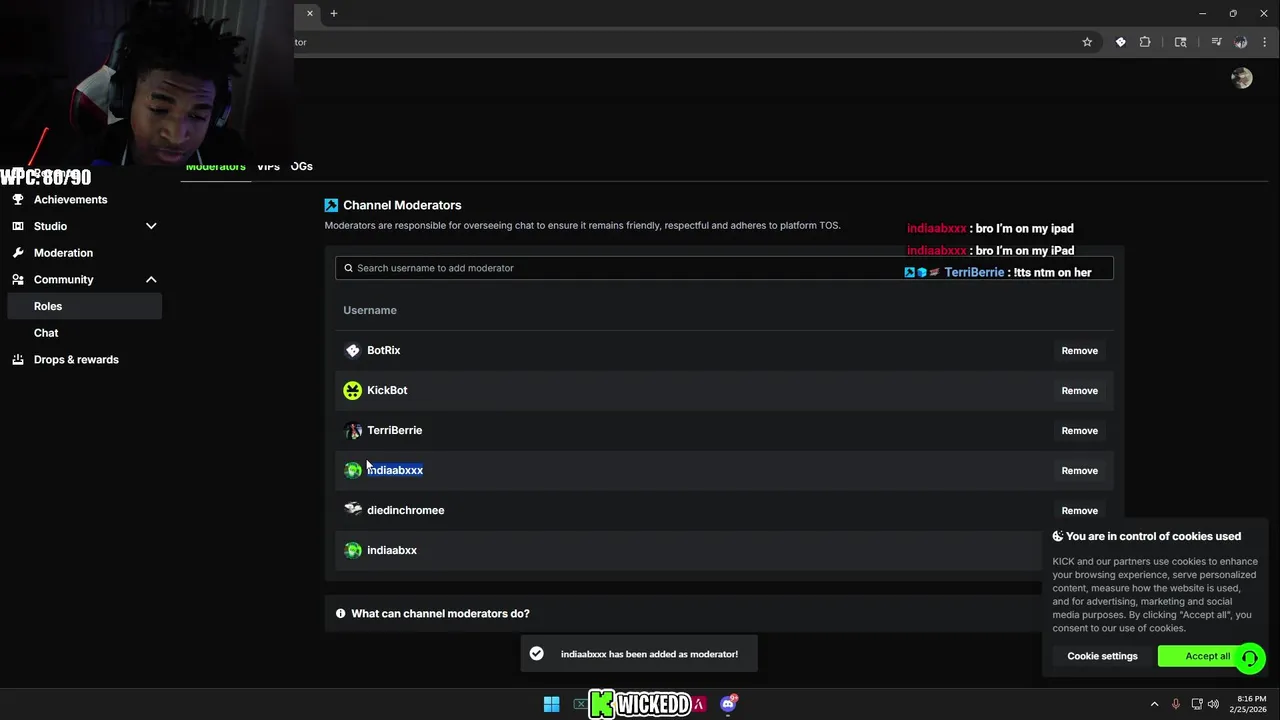The width and height of the screenshot is (1280, 720).
Task: Open the Windows Start menu
Action: click(x=551, y=704)
